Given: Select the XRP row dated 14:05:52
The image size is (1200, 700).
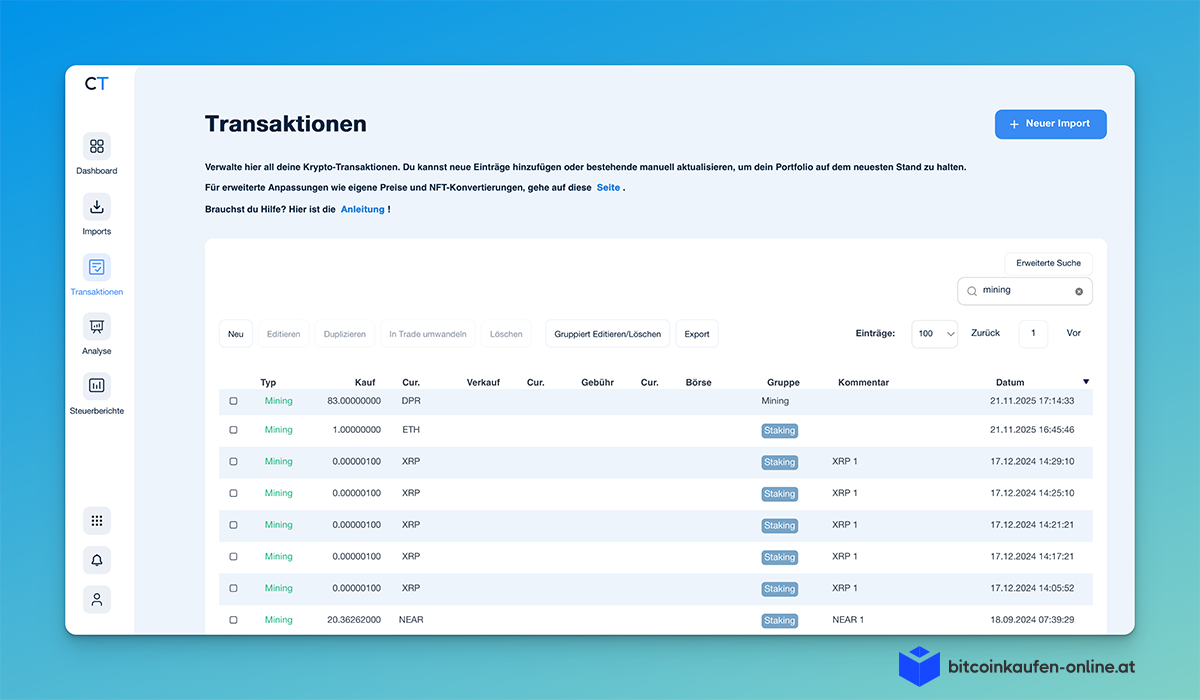Looking at the screenshot, I should point(233,588).
